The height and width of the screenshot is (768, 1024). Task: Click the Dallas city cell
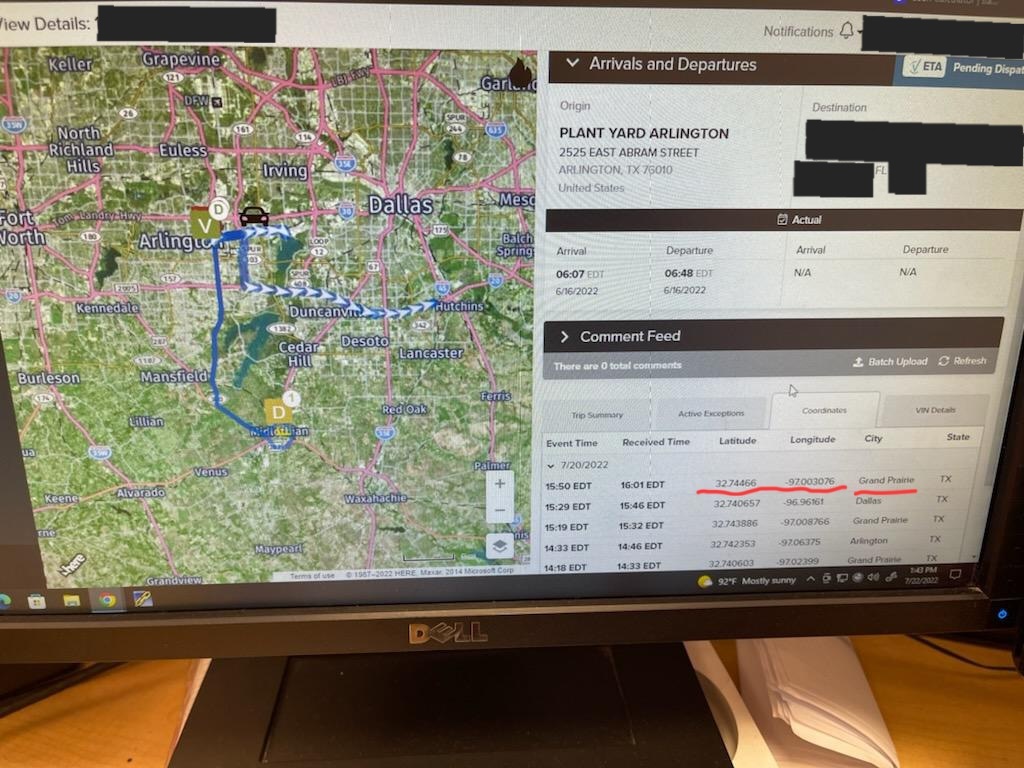pyautogui.click(x=868, y=501)
